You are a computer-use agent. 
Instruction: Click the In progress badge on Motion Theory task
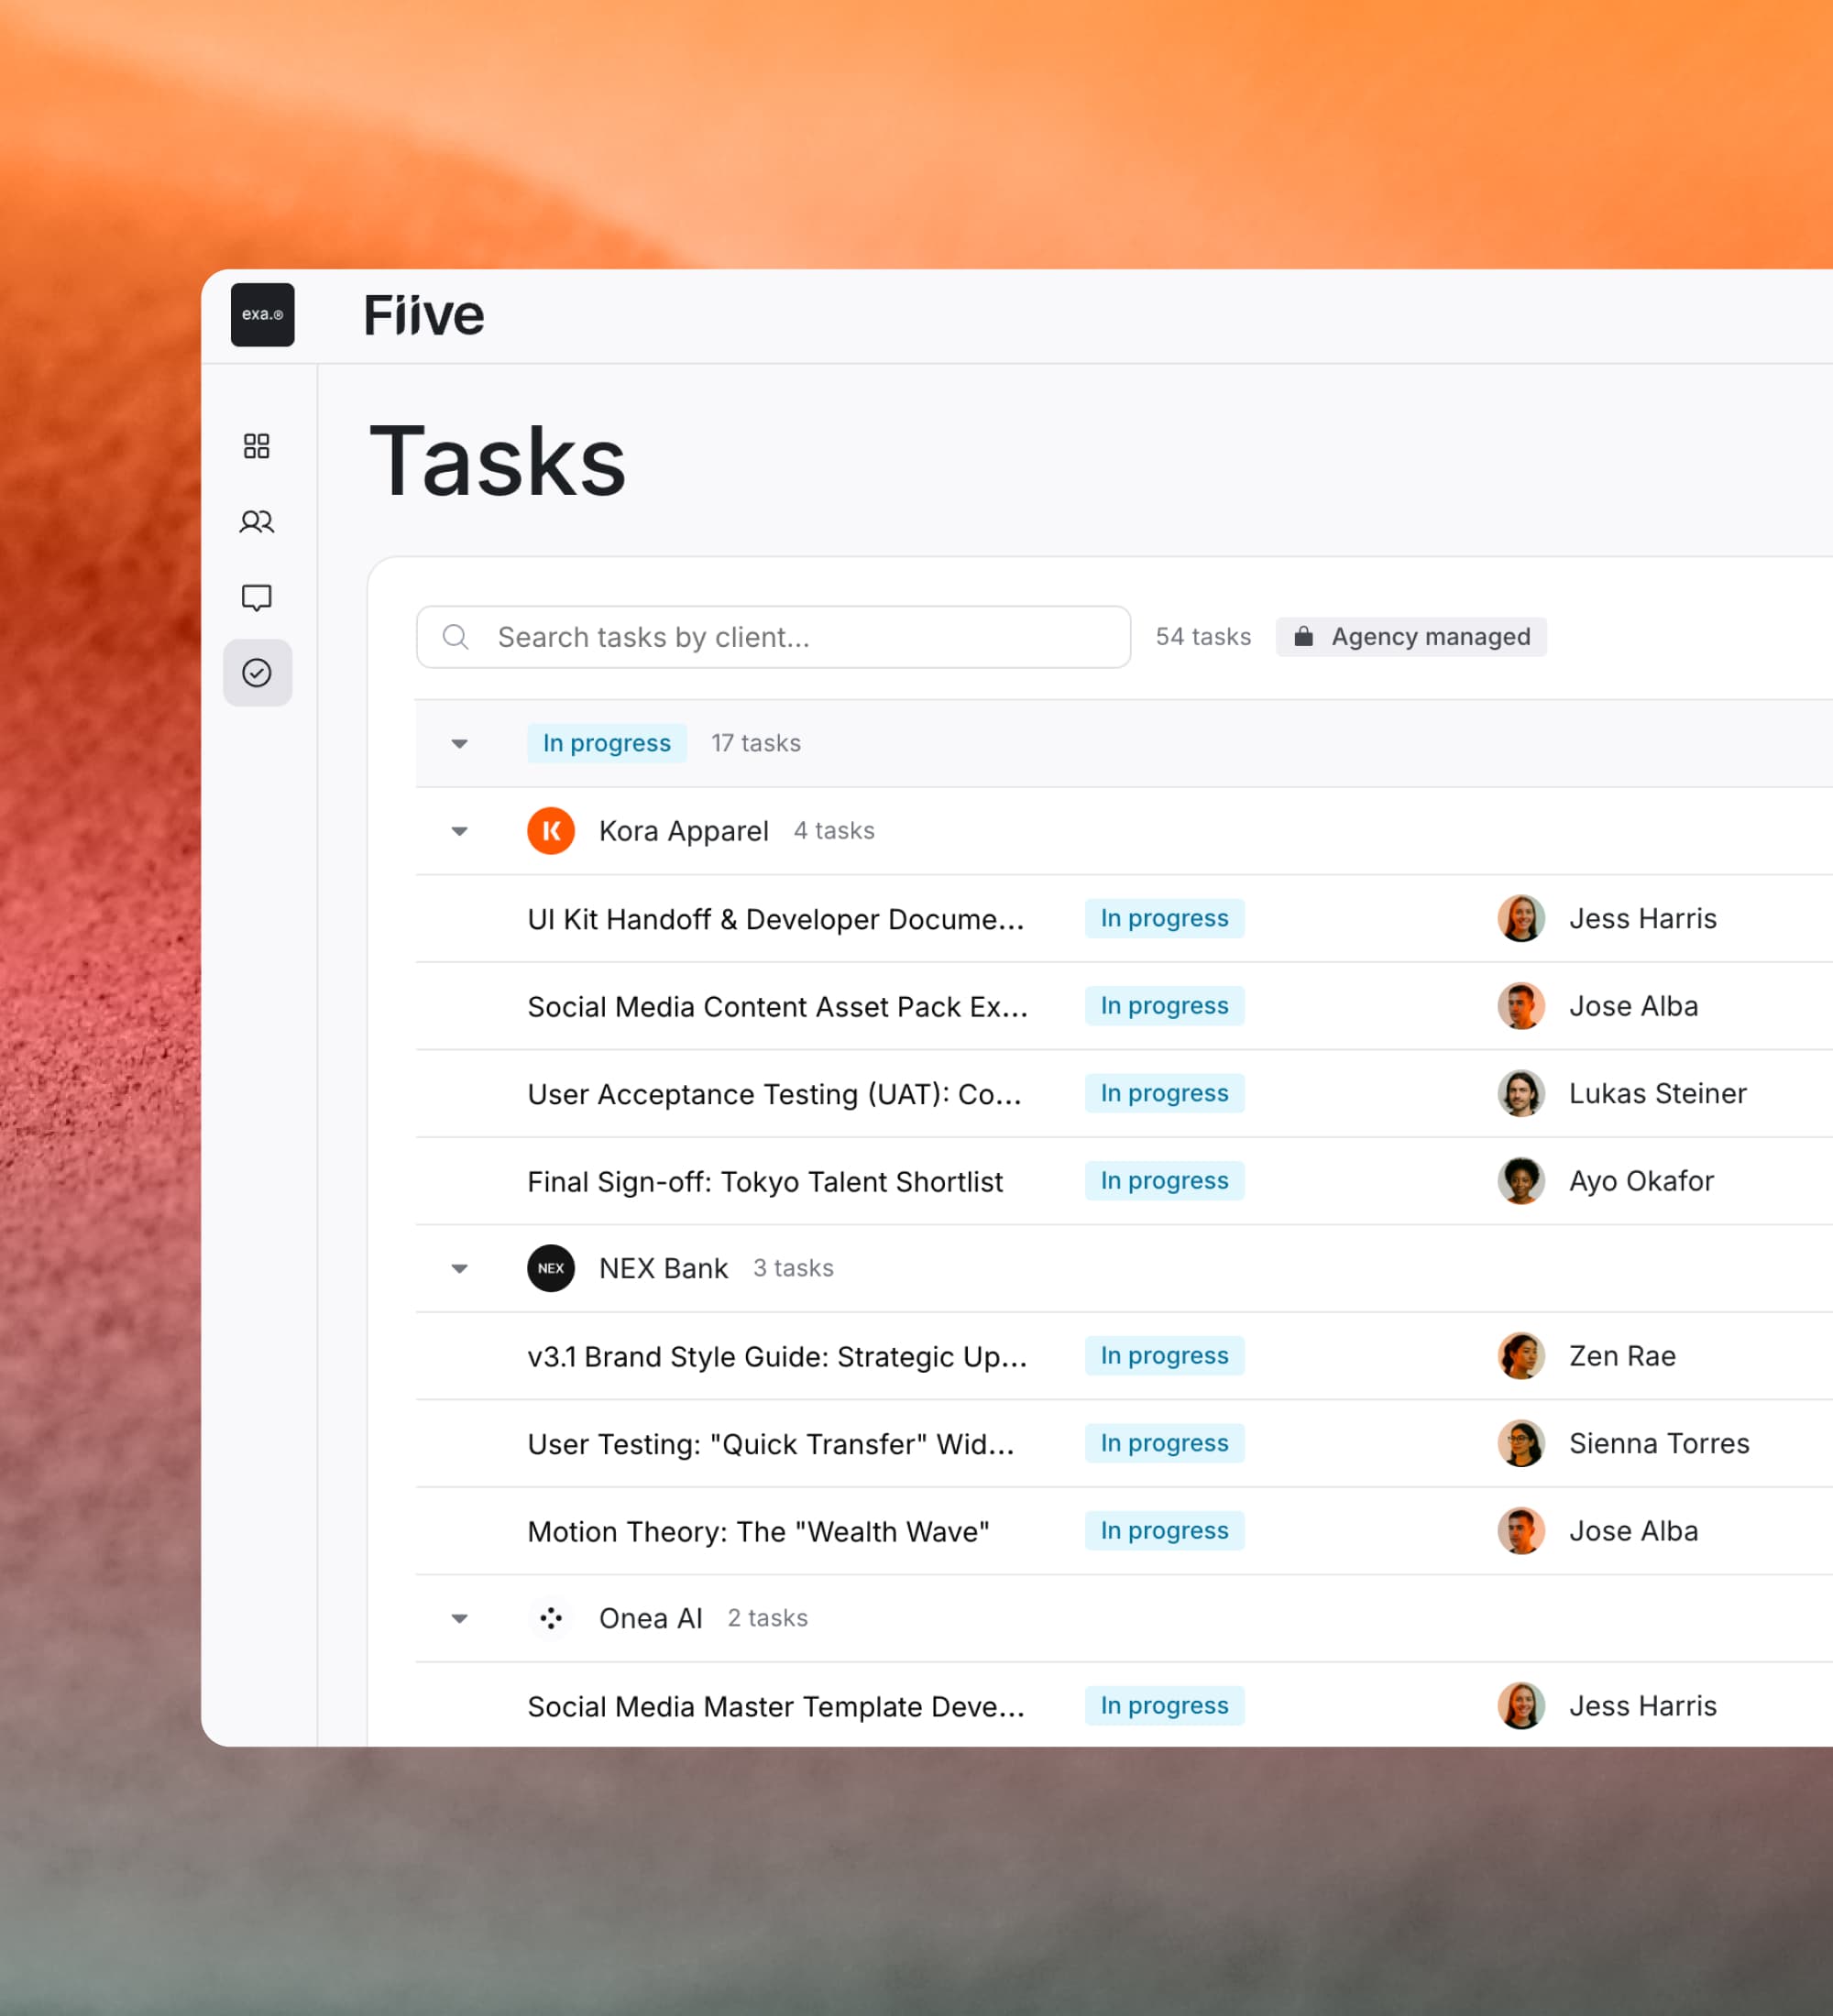pyautogui.click(x=1163, y=1531)
